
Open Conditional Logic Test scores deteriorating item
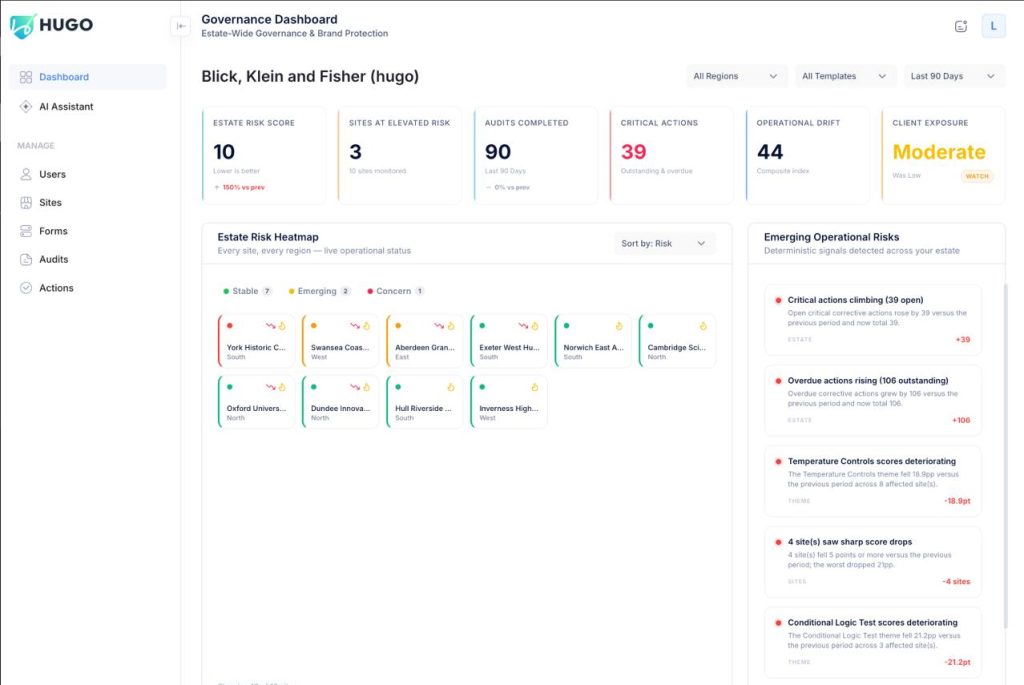click(x=872, y=643)
